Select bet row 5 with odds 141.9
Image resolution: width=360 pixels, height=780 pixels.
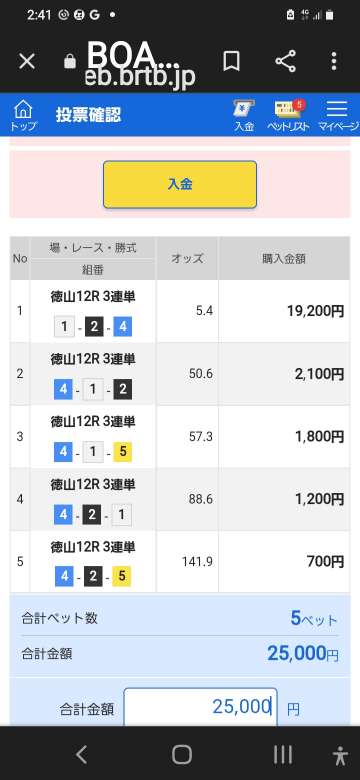180,562
